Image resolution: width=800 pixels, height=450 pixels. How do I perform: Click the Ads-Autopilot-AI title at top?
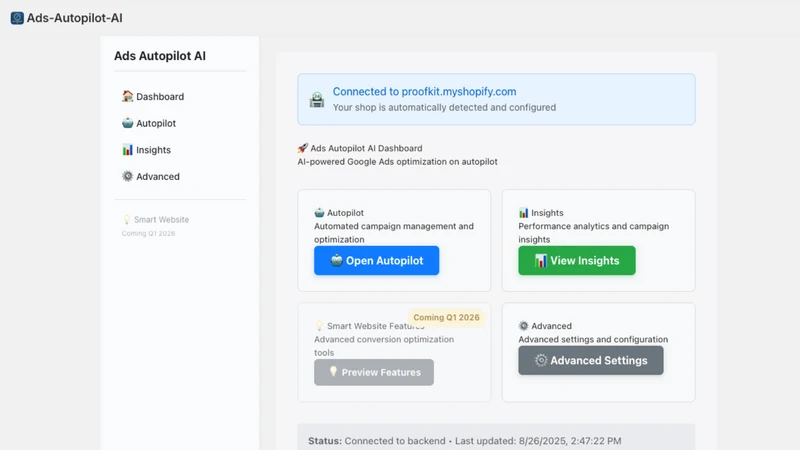tap(74, 18)
